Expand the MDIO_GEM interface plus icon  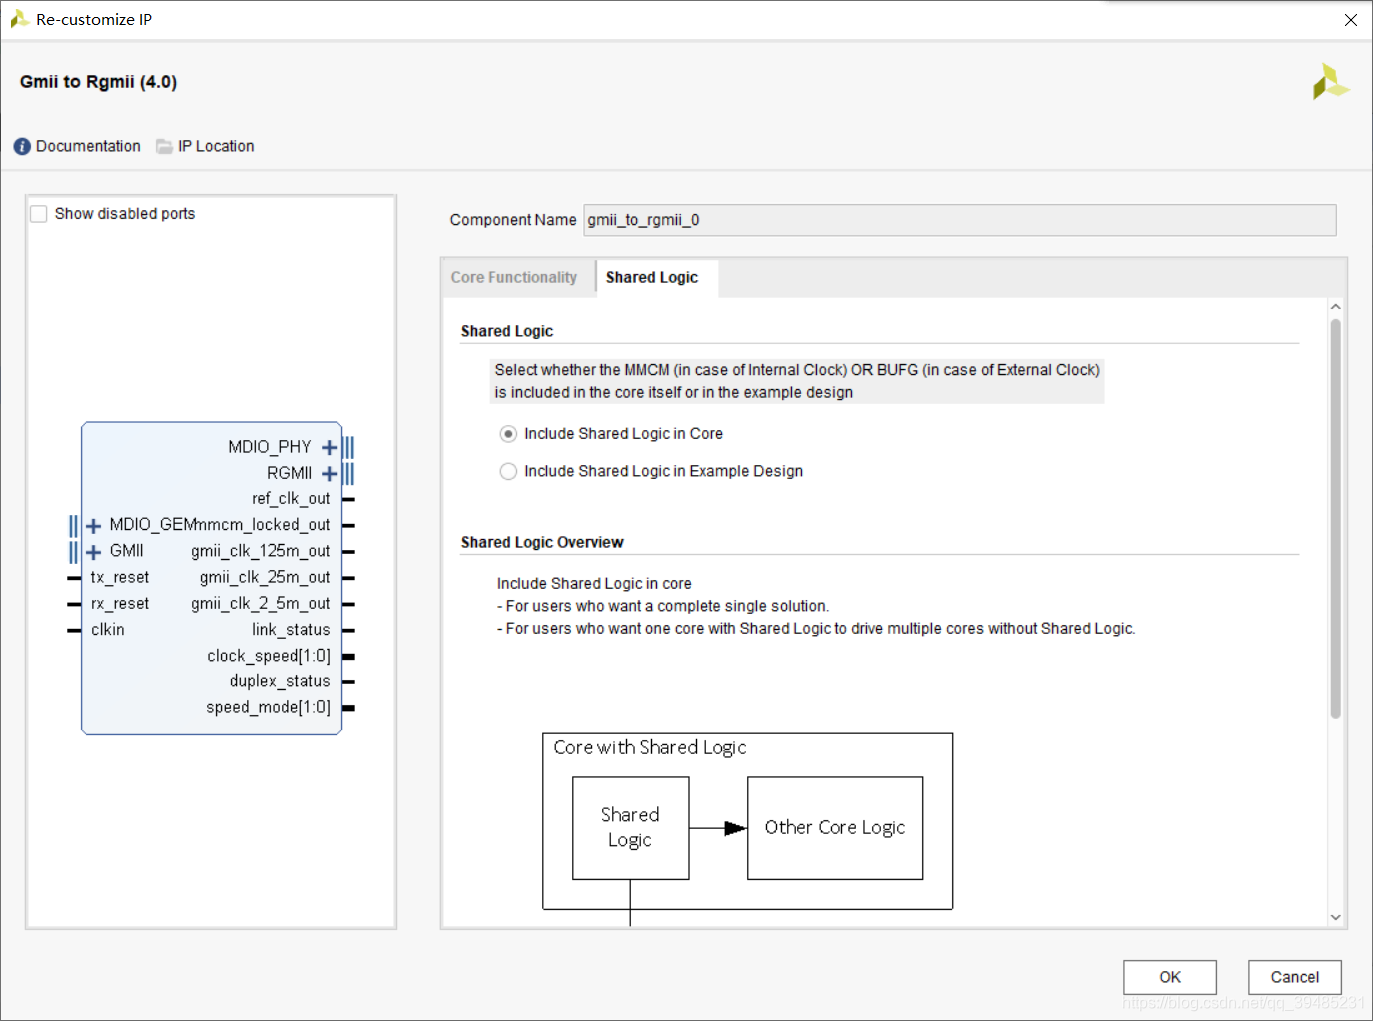pos(94,525)
